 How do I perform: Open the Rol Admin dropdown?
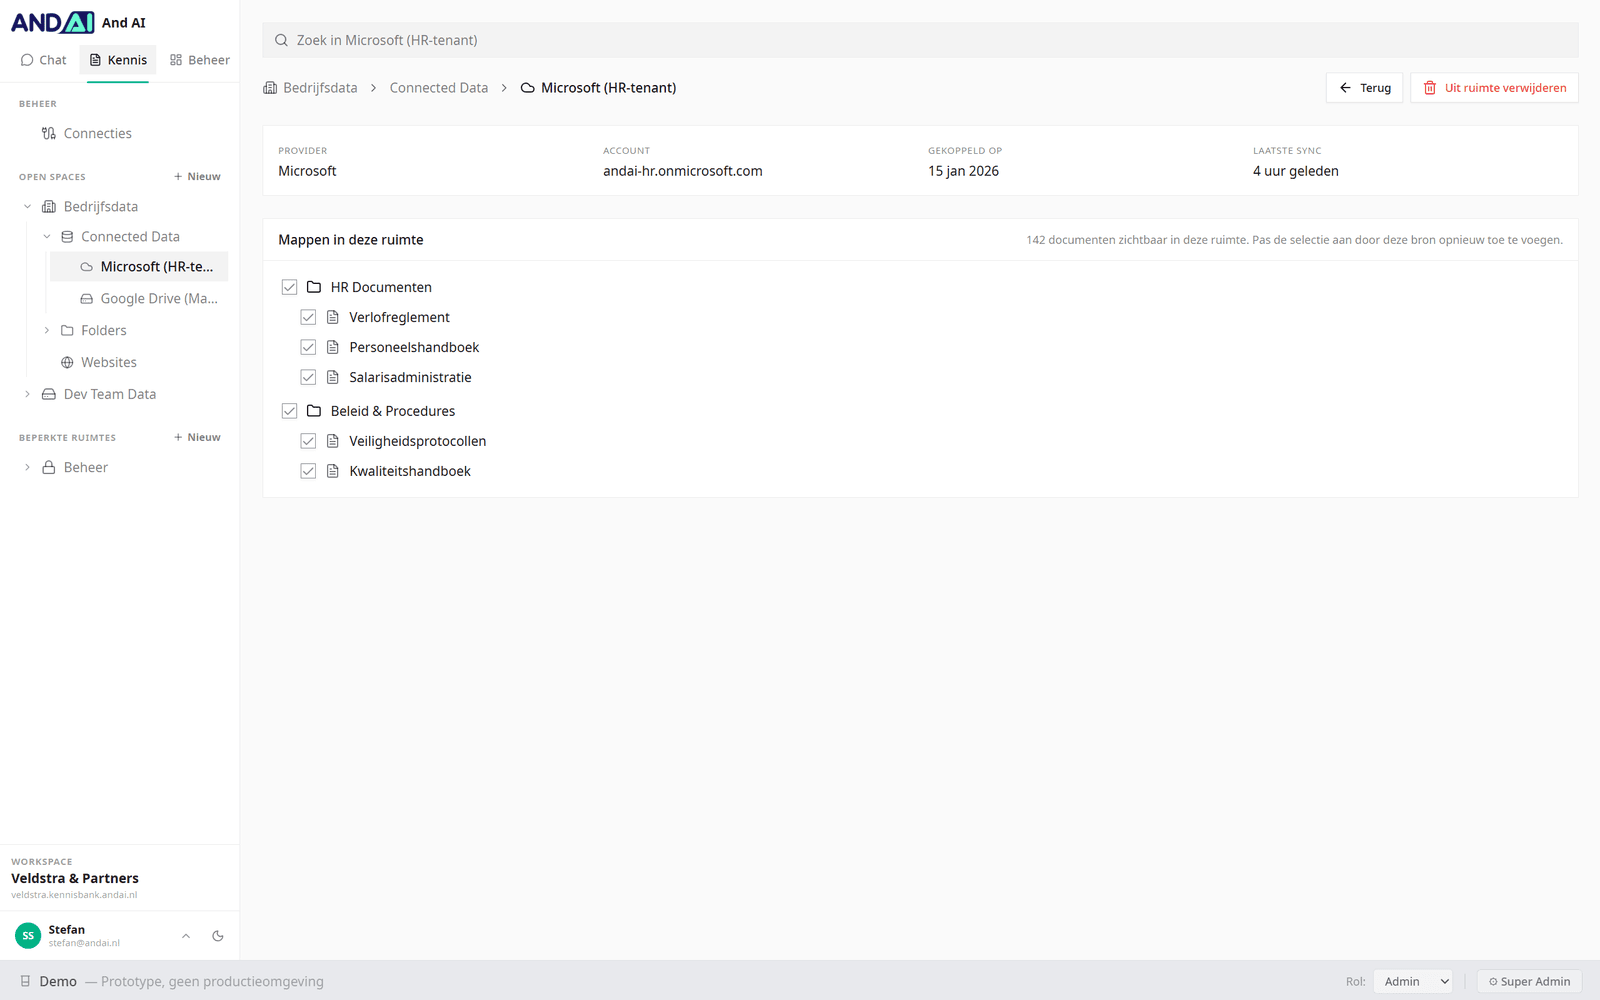(1413, 982)
